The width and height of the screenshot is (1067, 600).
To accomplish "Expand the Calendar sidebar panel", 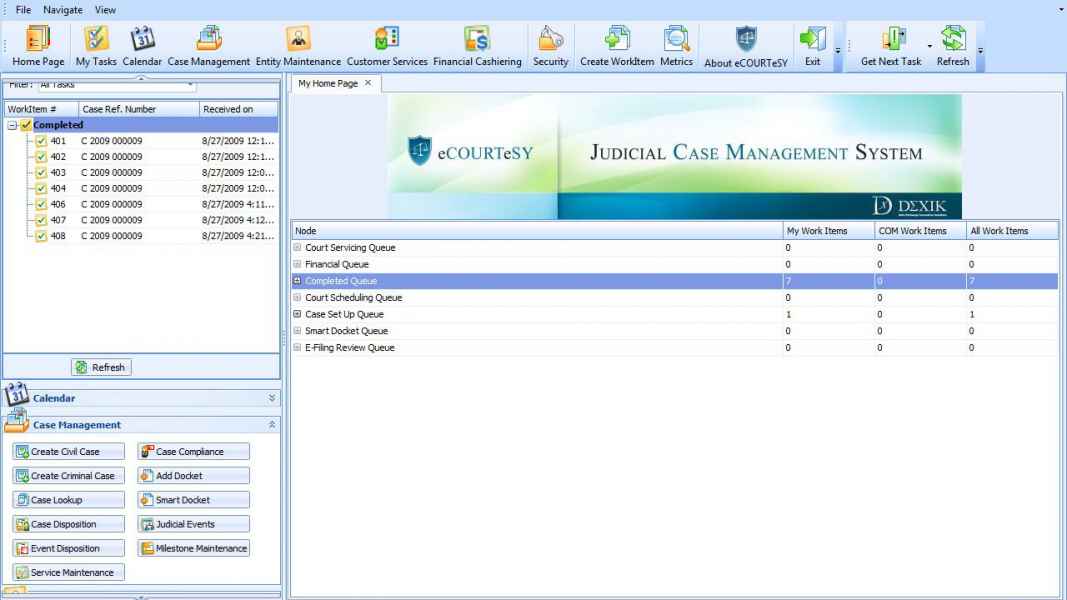I will (272, 398).
